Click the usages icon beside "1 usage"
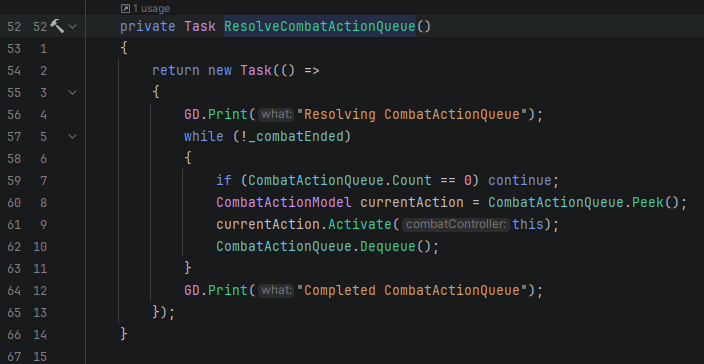The image size is (704, 364). (x=126, y=9)
